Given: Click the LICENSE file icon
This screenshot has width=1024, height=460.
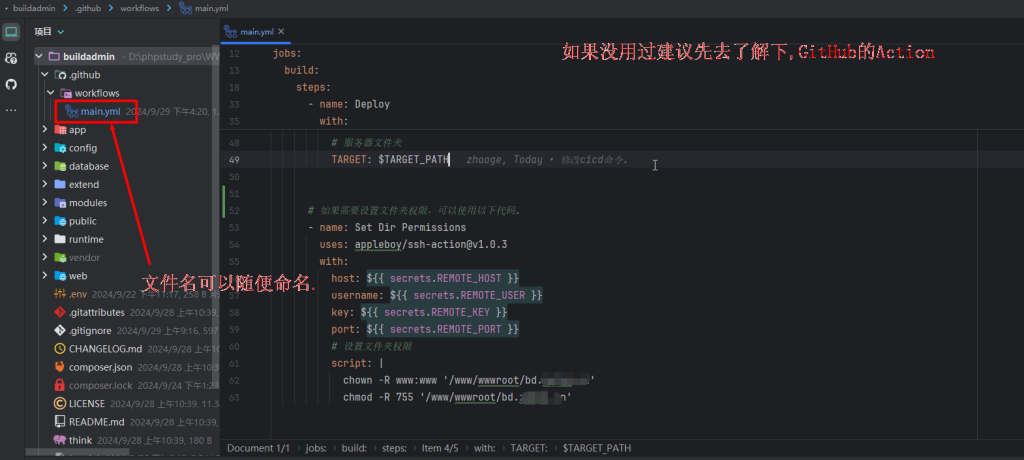Looking at the screenshot, I should (x=60, y=404).
